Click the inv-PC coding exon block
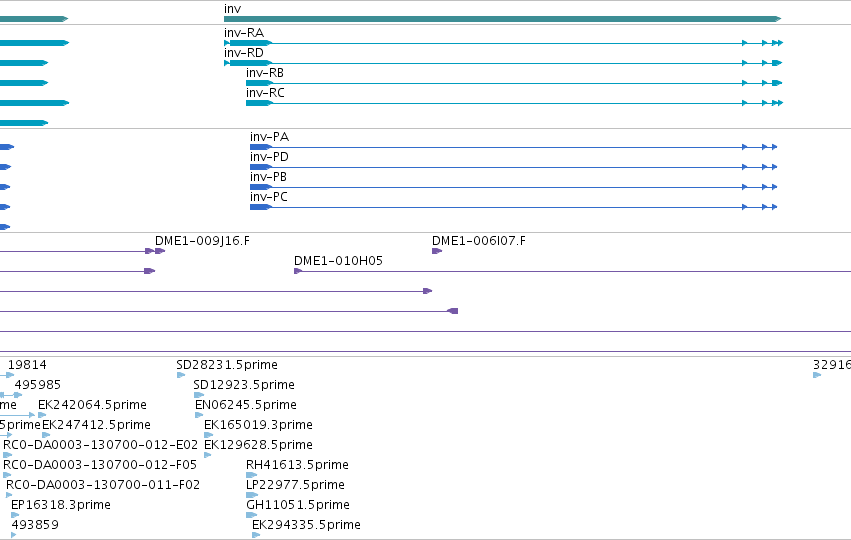 click(x=261, y=207)
